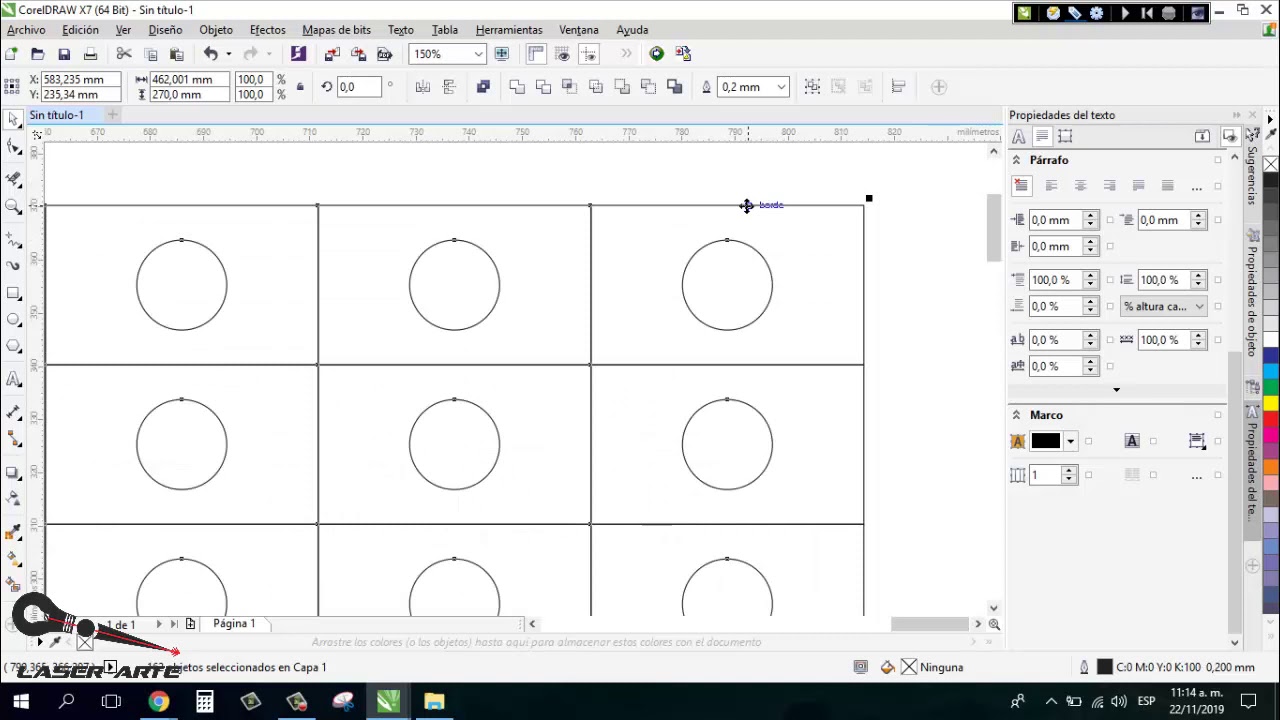The height and width of the screenshot is (720, 1280).
Task: Click the Trim shapes icon
Action: click(x=543, y=87)
